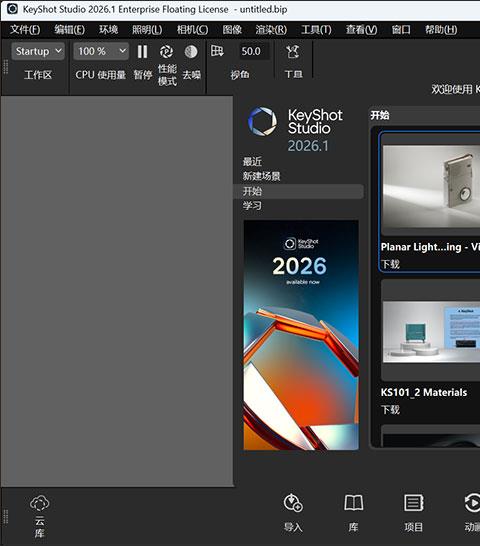Click the tools icon in the toolbar
Viewport: 480px width, 546px height.
point(292,52)
